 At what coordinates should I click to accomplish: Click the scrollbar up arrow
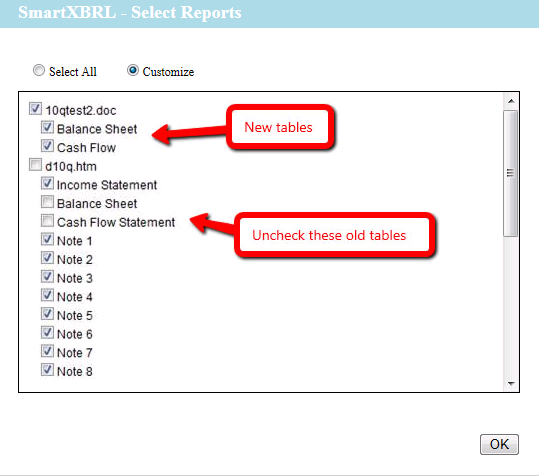coord(511,101)
